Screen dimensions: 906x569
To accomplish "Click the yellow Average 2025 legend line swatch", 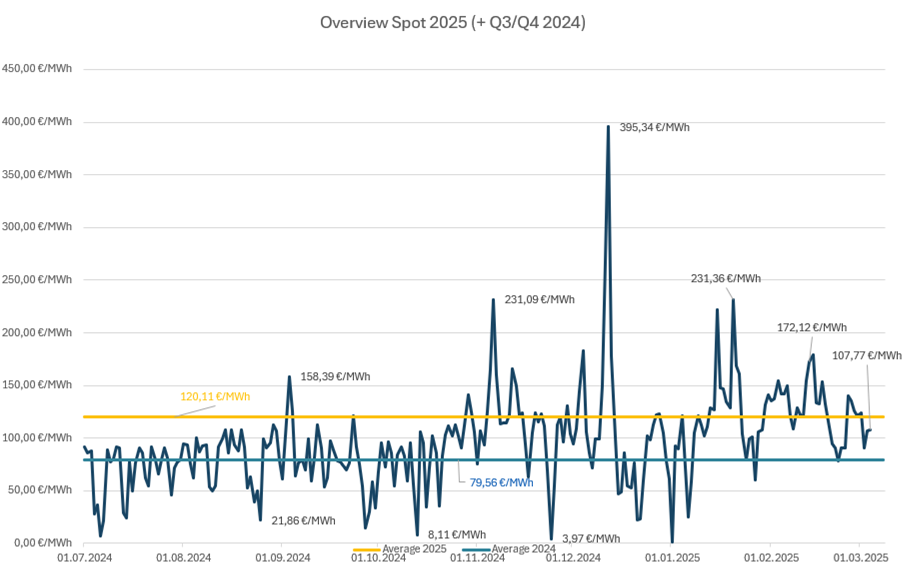I will 366,549.
